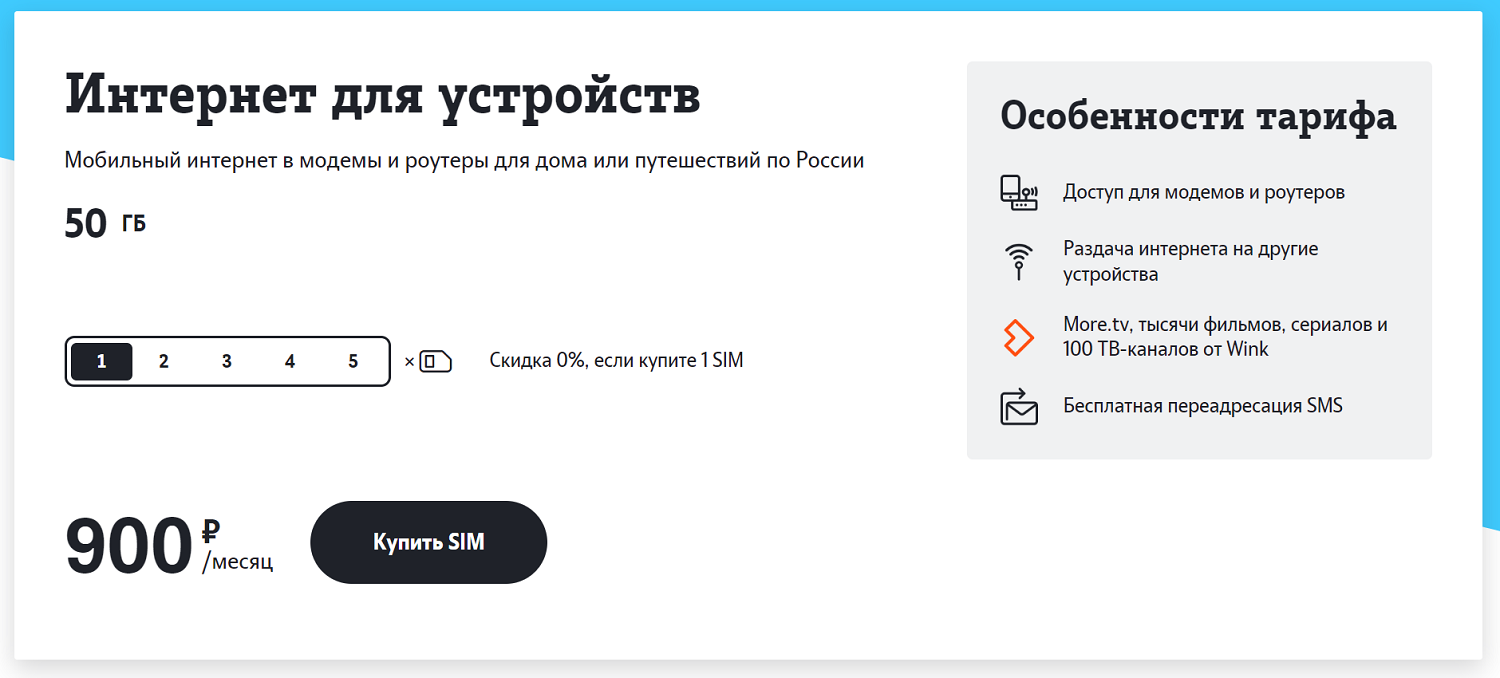Click the orange Wink service icon
The width and height of the screenshot is (1500, 678).
(1019, 337)
